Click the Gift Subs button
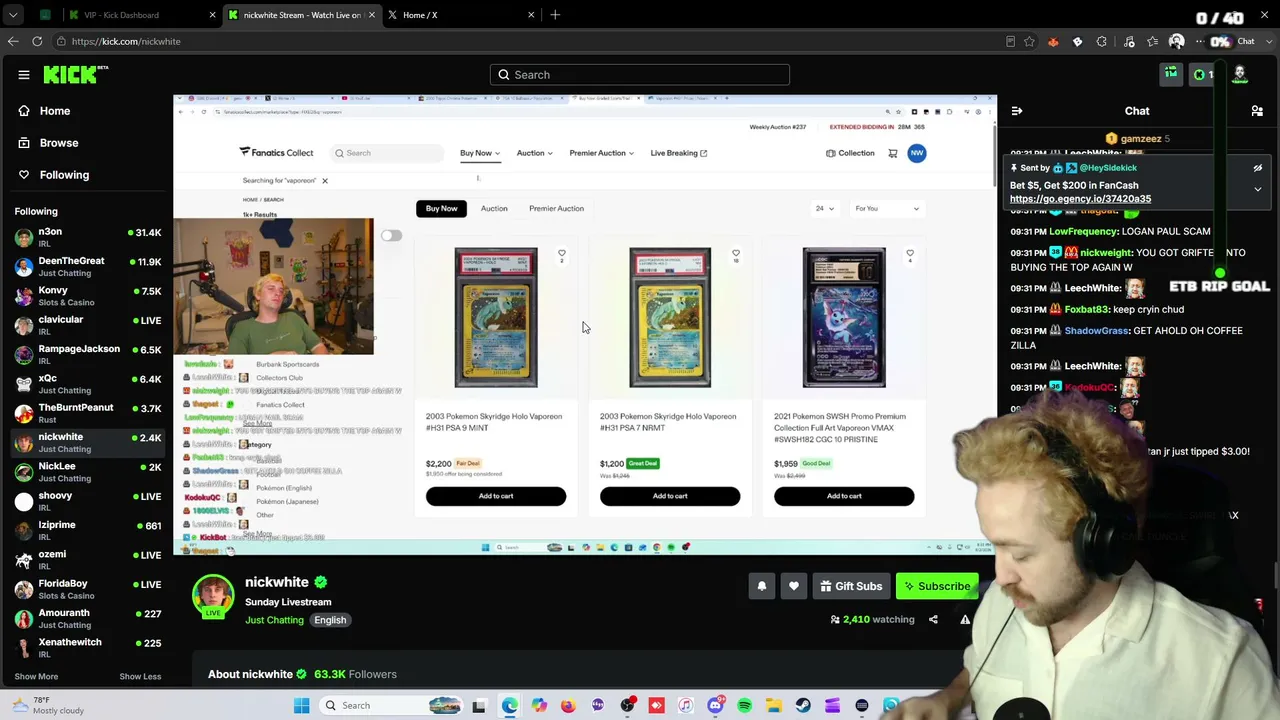The height and width of the screenshot is (720, 1280). [850, 586]
